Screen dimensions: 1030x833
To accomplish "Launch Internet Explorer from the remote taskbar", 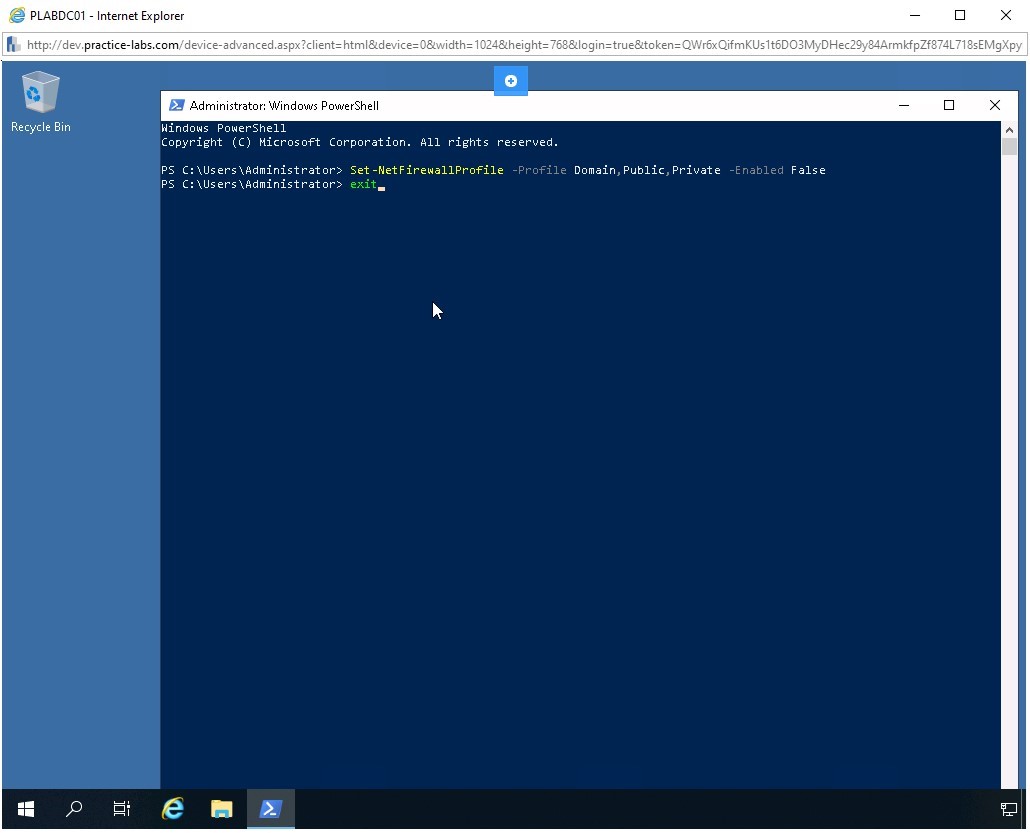I will point(173,809).
